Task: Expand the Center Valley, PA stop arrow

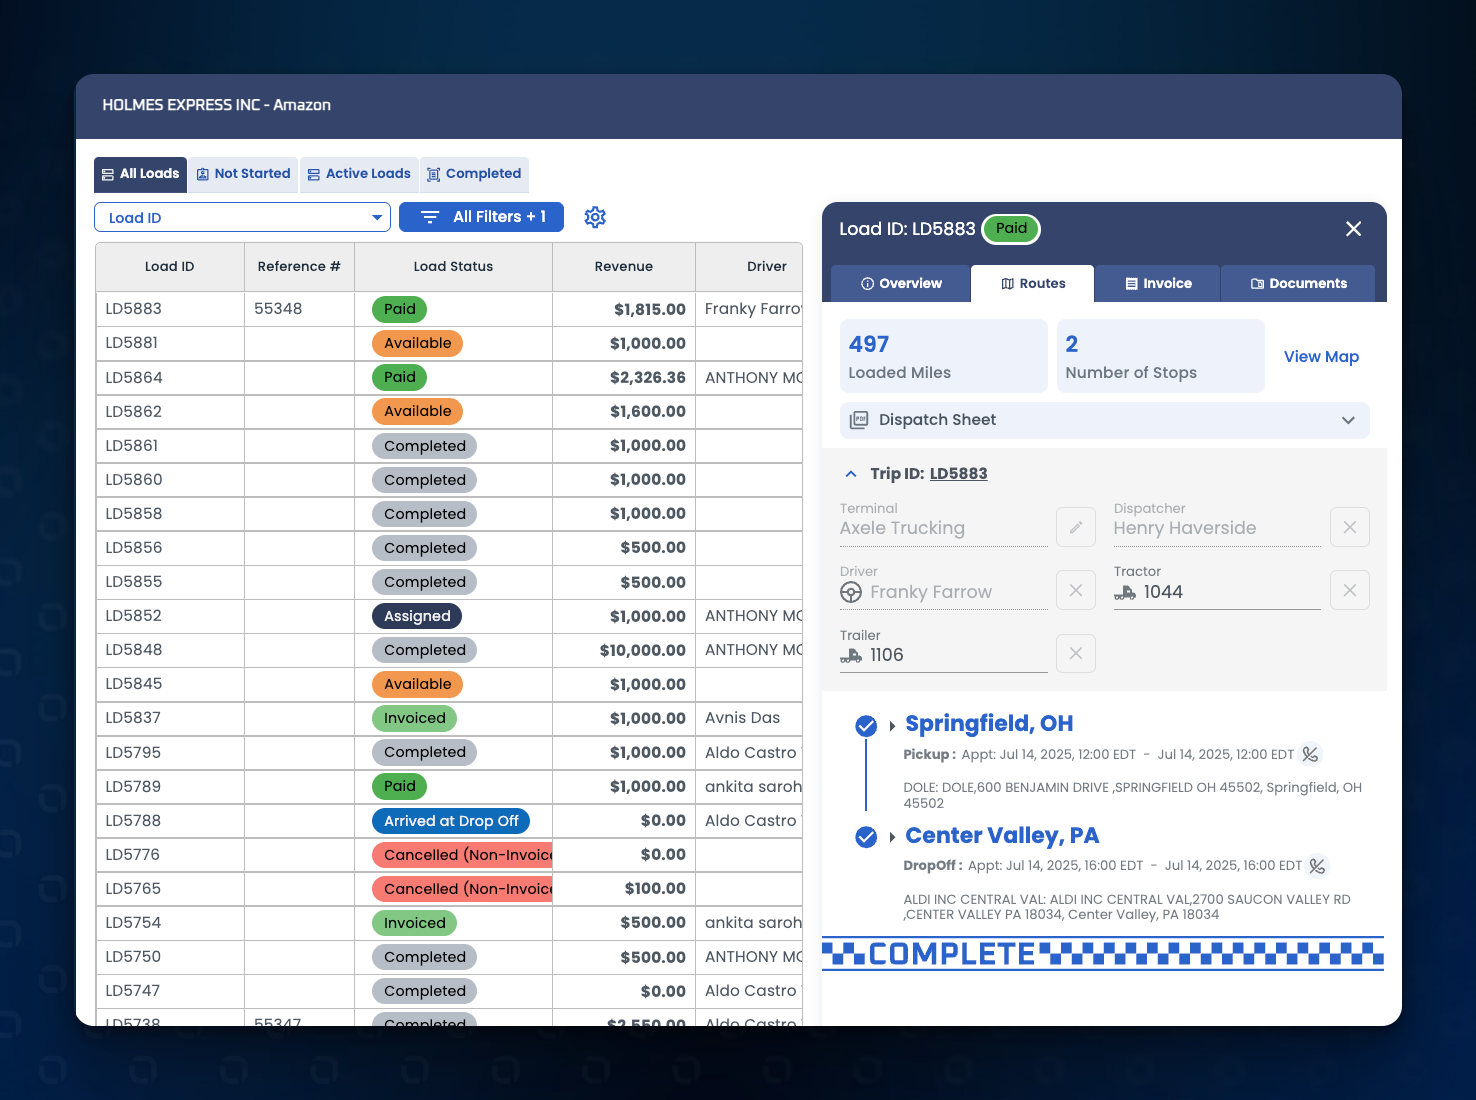Action: (892, 837)
